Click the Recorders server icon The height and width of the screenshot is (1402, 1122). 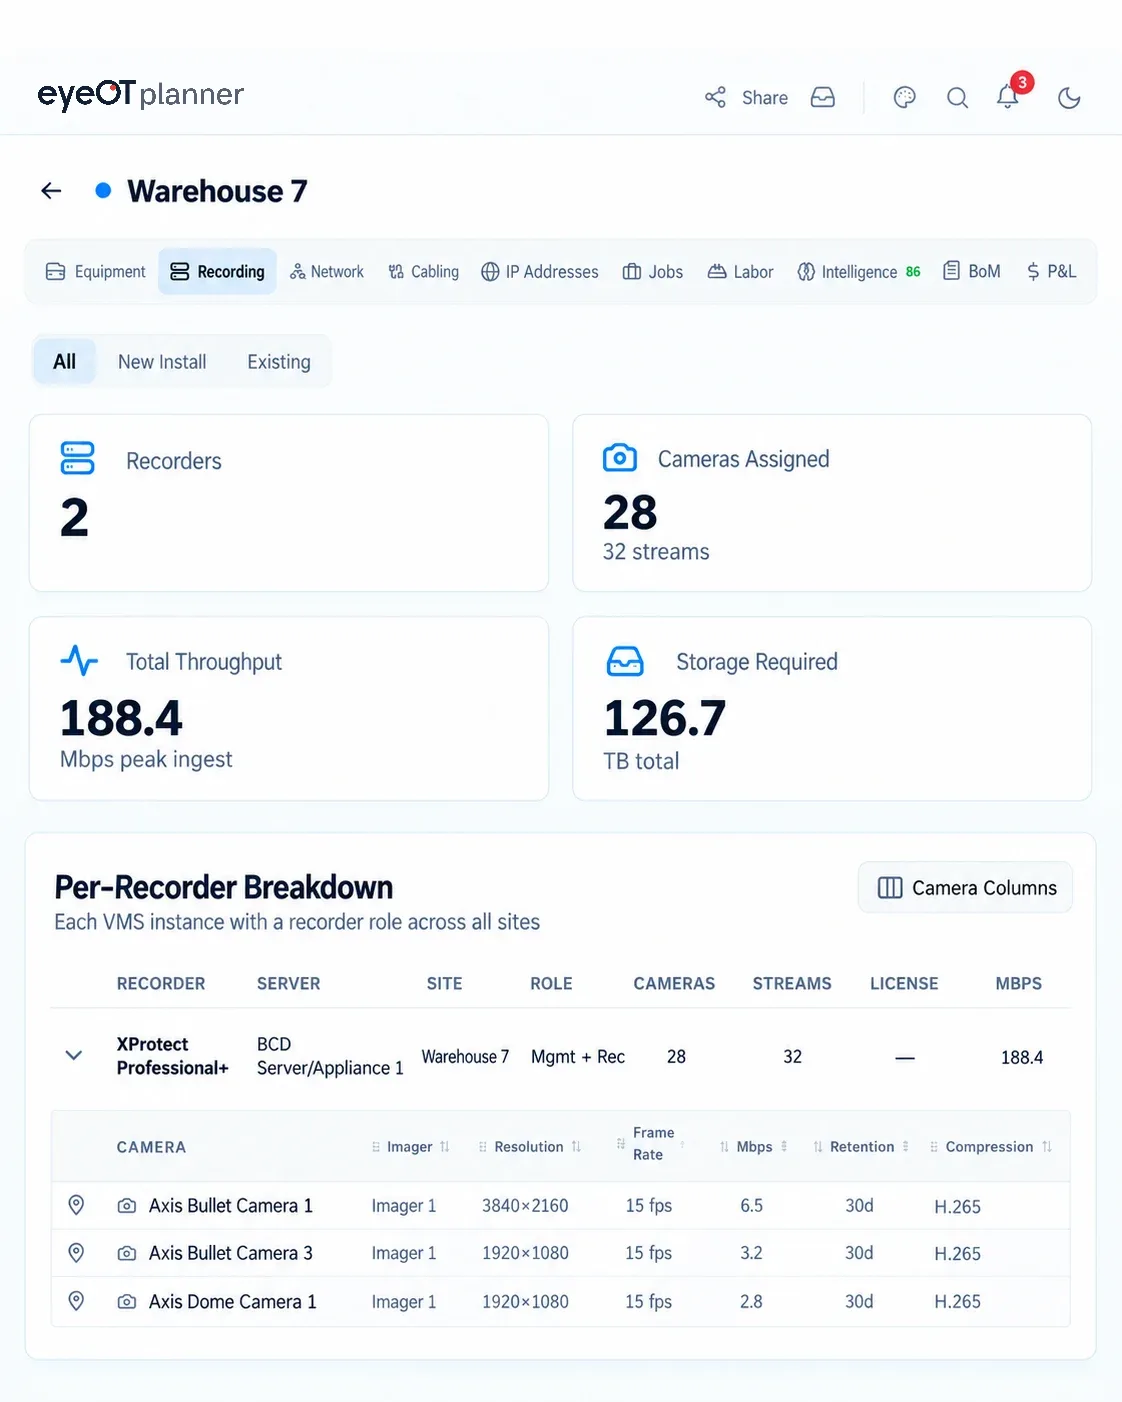click(x=78, y=458)
